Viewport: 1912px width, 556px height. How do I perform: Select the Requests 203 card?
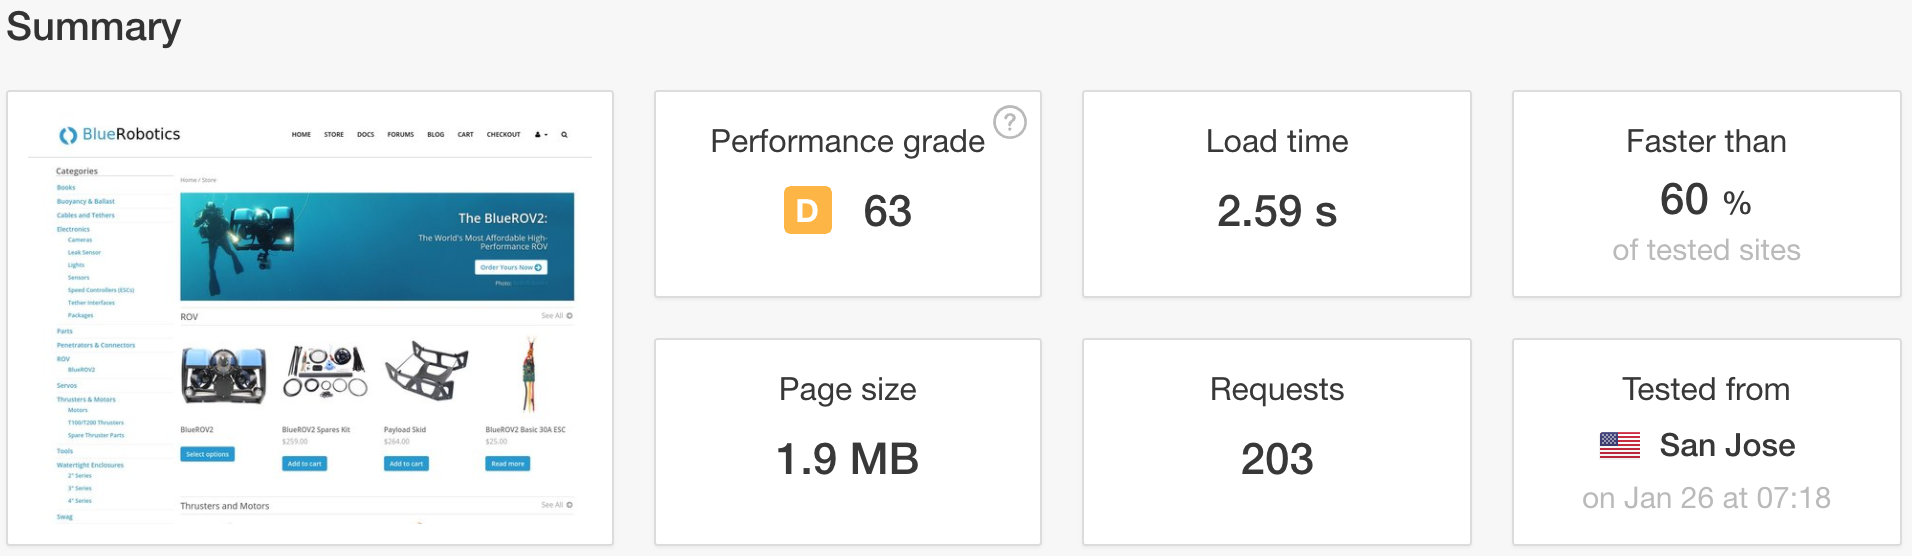(1276, 442)
